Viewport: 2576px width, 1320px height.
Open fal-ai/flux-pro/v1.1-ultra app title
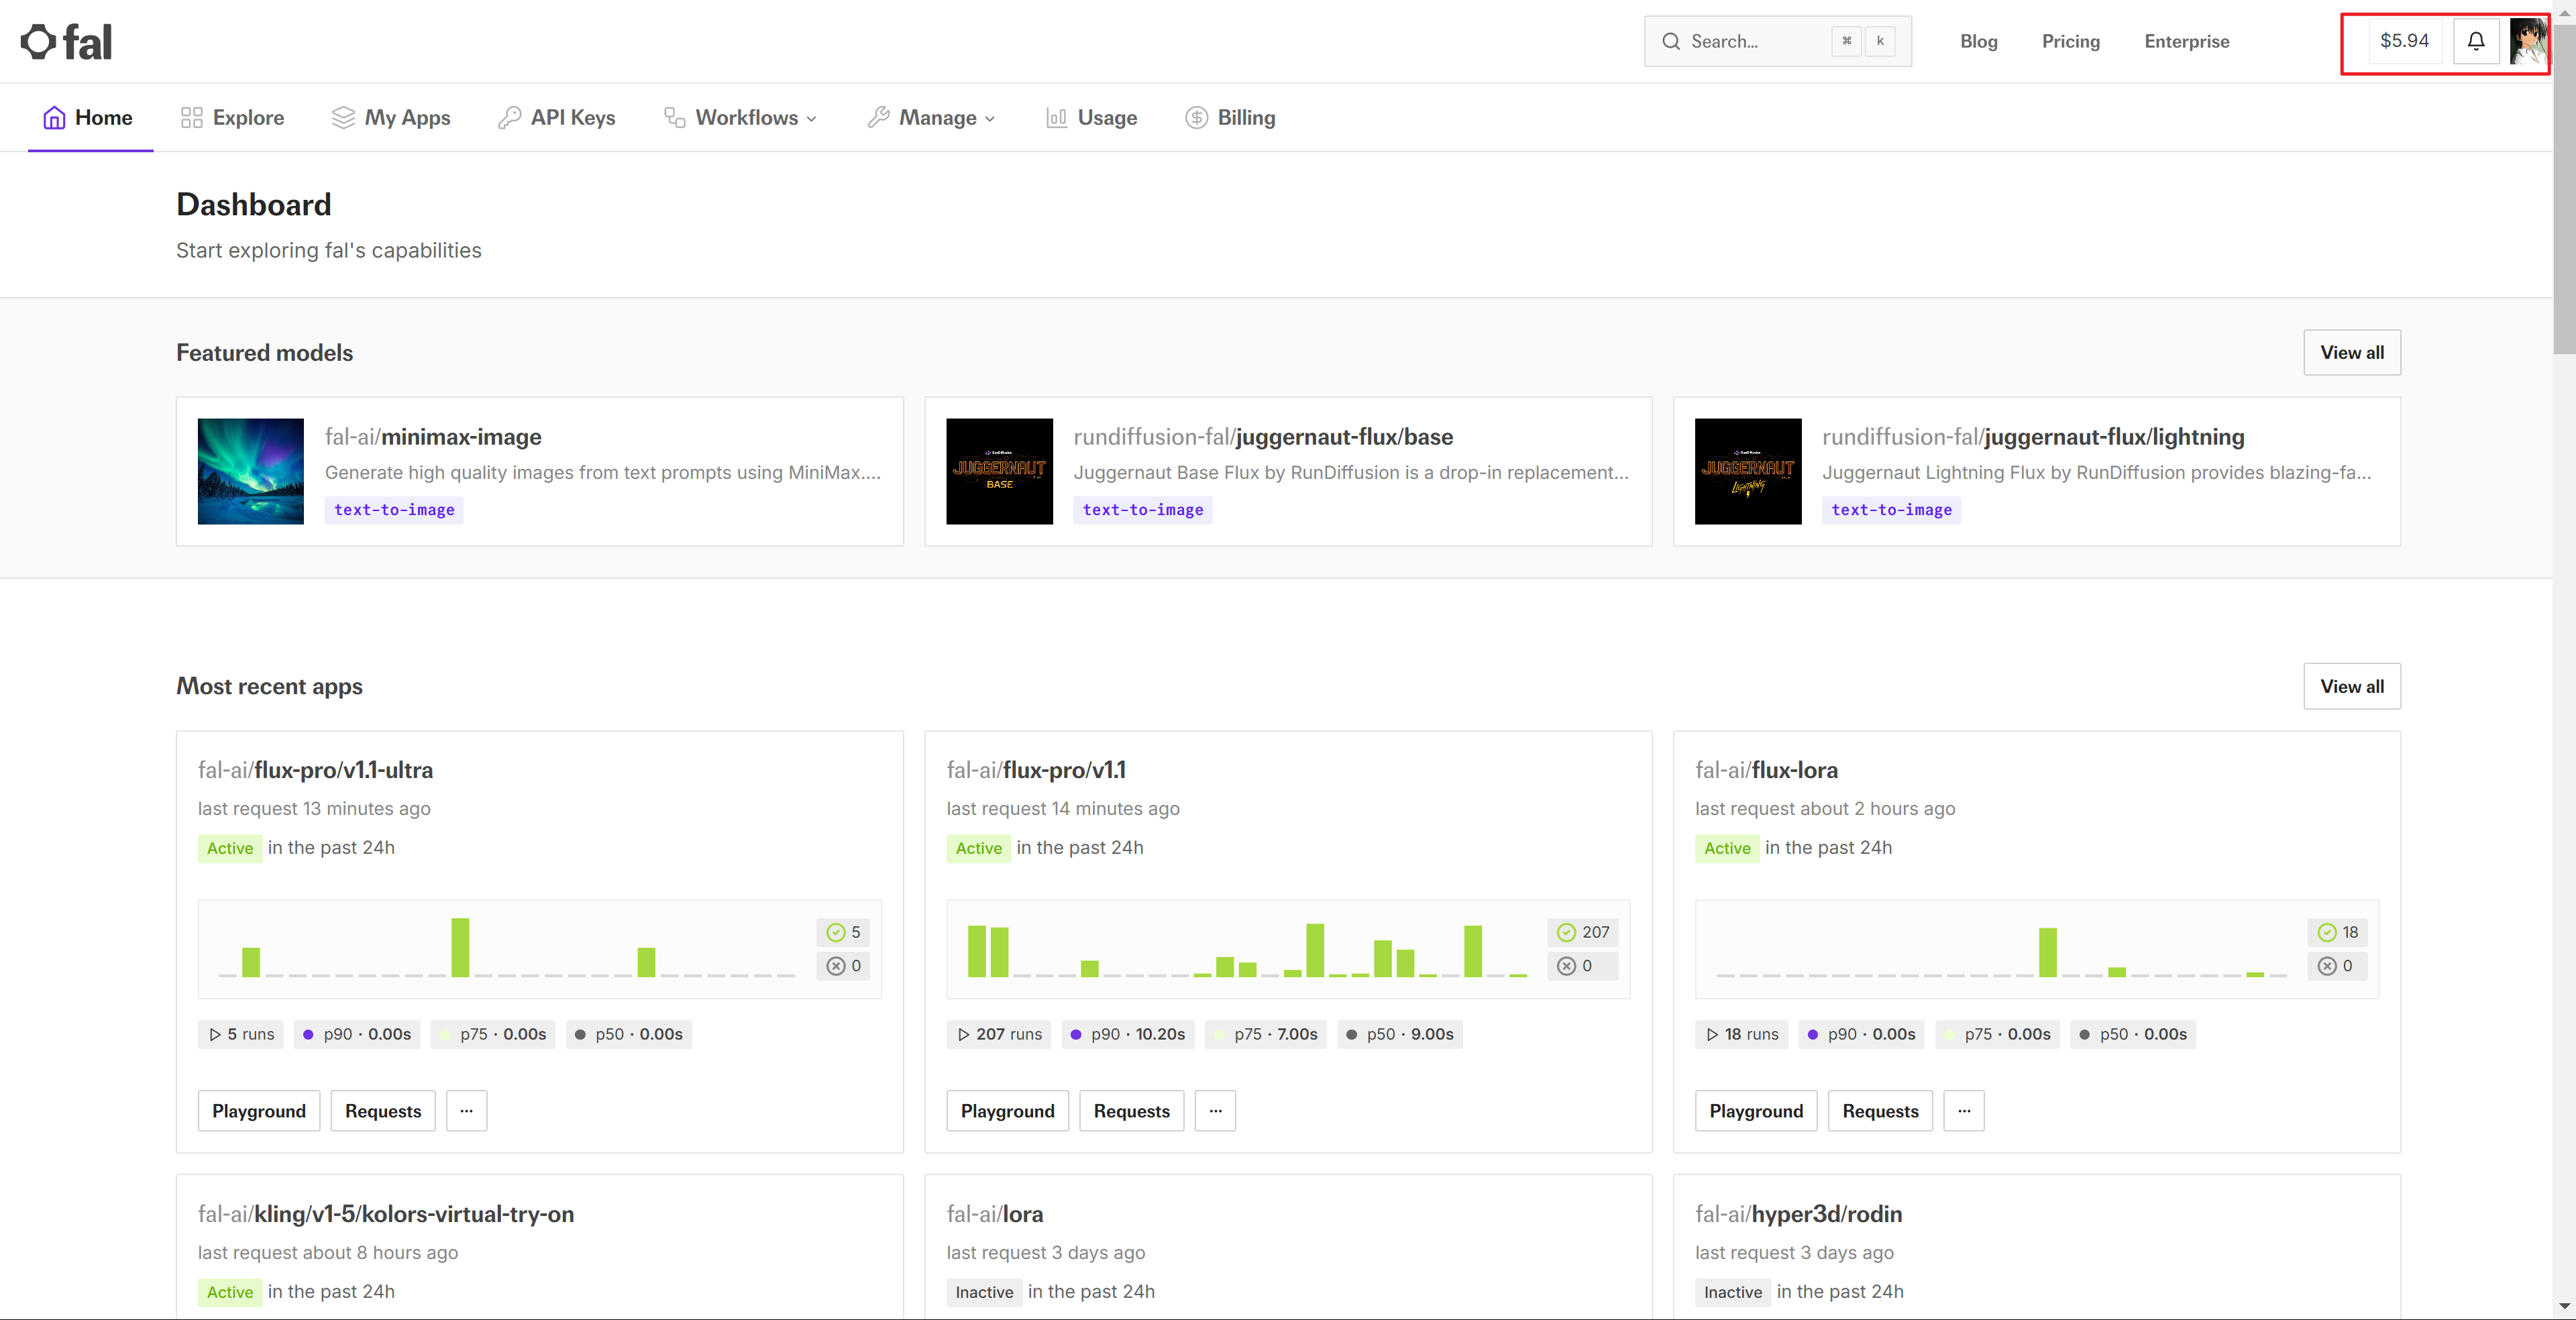(315, 770)
